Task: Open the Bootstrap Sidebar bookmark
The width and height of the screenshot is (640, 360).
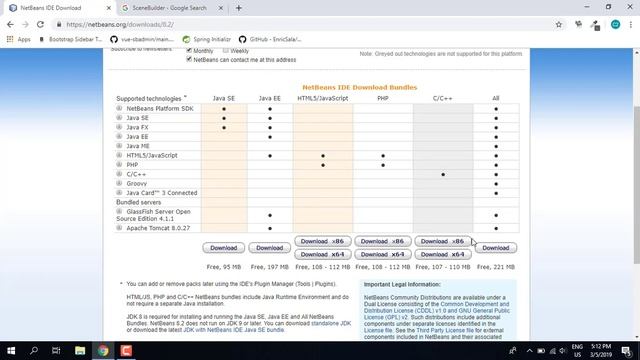Action: [x=70, y=39]
